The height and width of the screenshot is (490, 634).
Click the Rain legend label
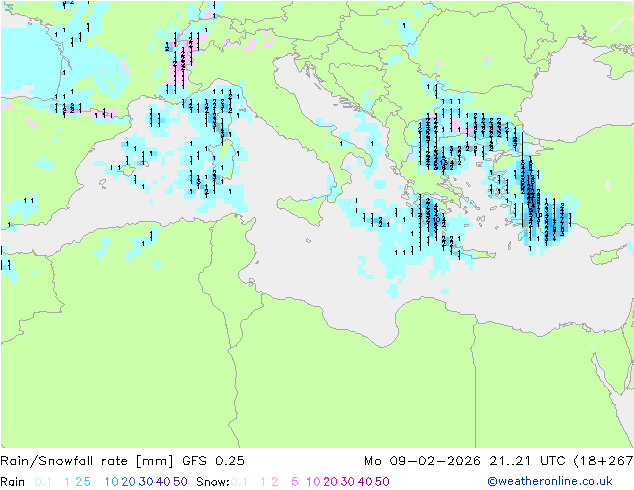(x=13, y=482)
